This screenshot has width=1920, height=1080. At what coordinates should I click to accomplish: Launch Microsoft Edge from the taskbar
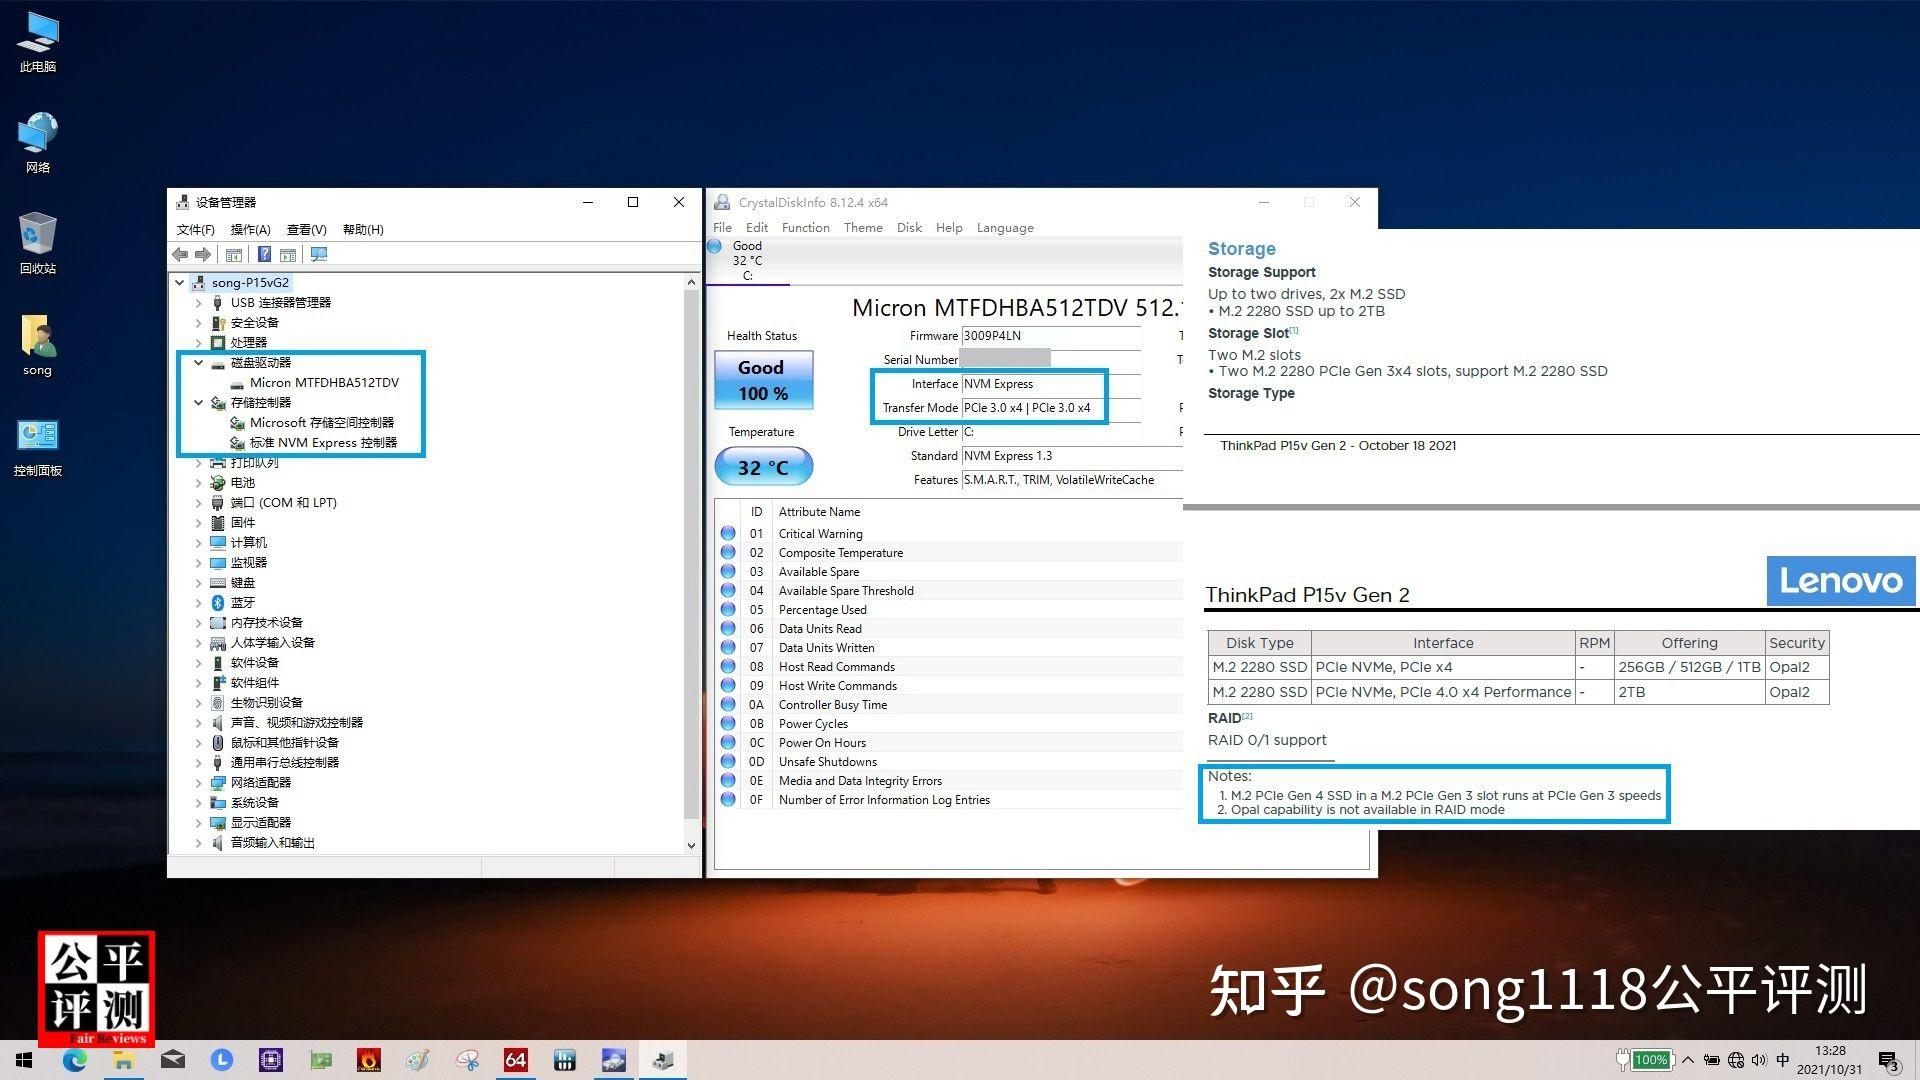click(76, 1059)
